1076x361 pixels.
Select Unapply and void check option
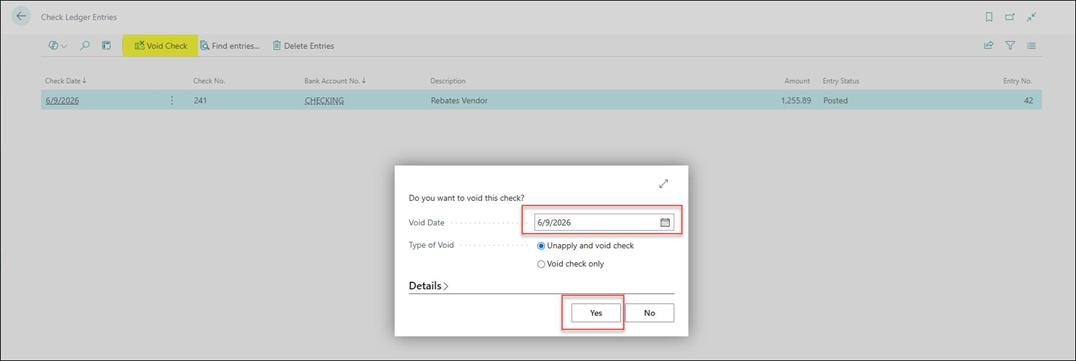585,246
